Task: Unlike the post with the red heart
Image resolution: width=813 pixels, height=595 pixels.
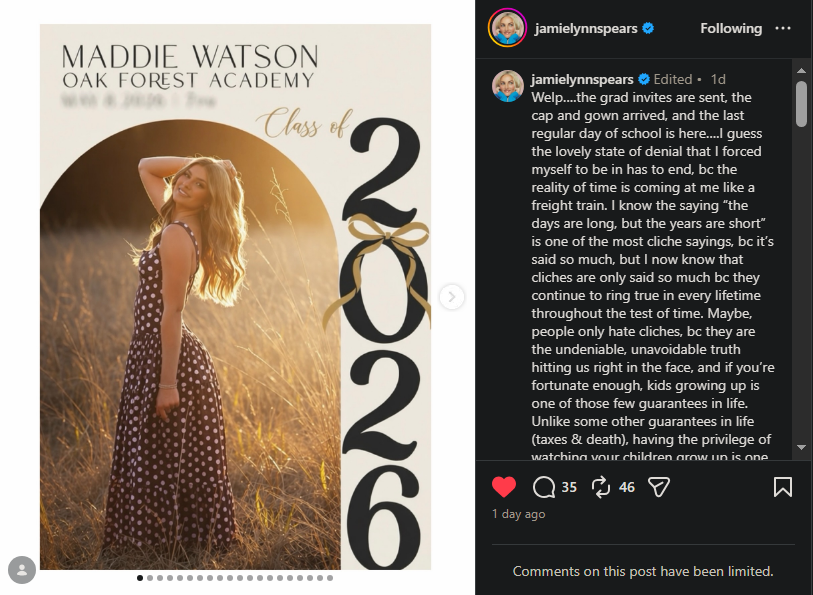Action: [x=503, y=487]
